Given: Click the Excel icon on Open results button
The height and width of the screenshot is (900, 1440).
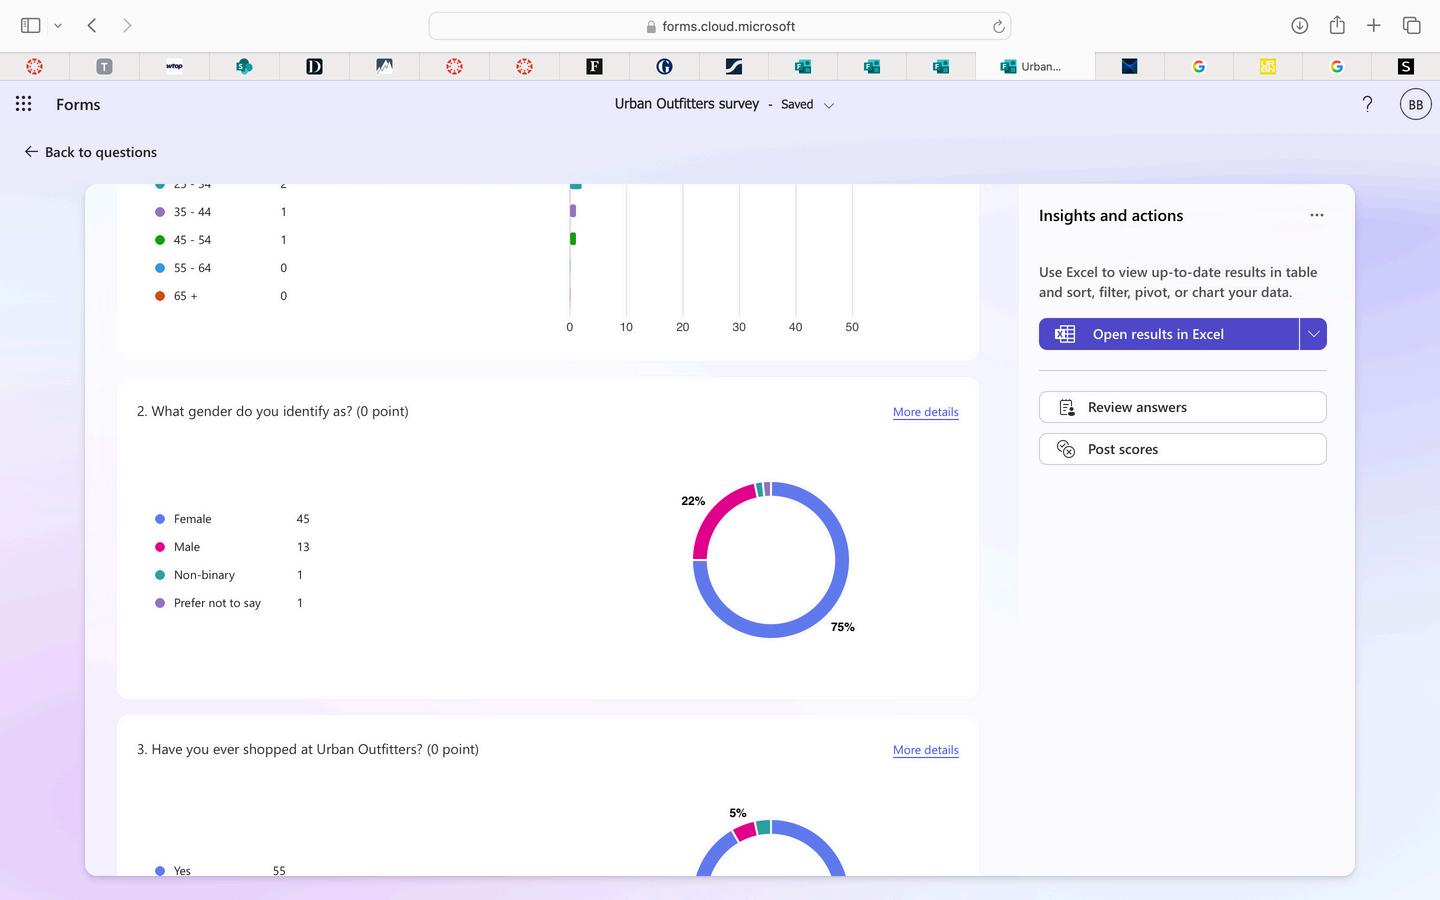Looking at the screenshot, I should coord(1065,334).
